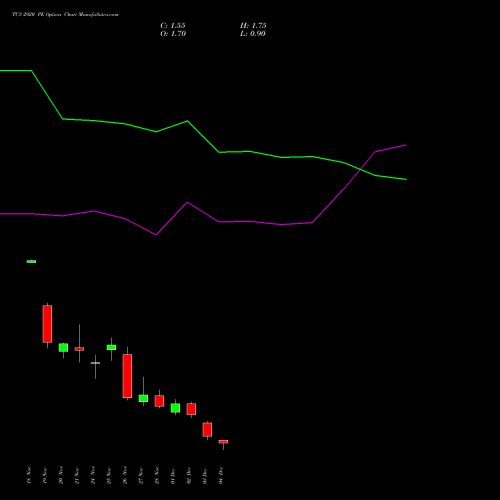This screenshot has width=500, height=500.
Task: Select the 20 Nov date label
Action: click(x=61, y=475)
